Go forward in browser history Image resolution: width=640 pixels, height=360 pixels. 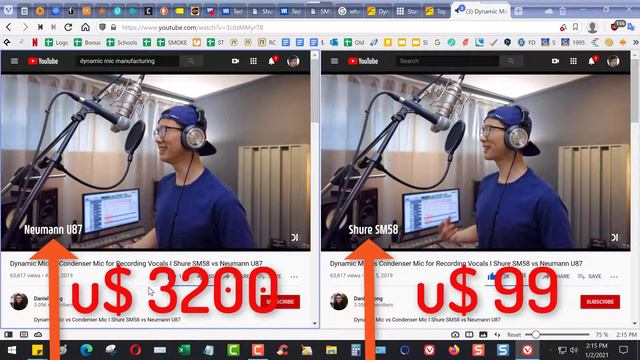tap(25, 27)
